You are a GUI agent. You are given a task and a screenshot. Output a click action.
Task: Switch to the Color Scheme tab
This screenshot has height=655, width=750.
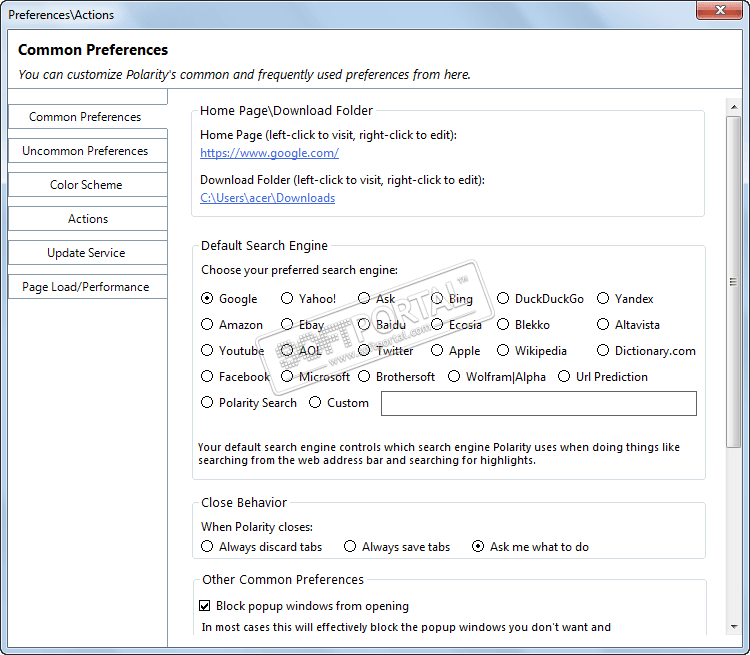(x=86, y=185)
